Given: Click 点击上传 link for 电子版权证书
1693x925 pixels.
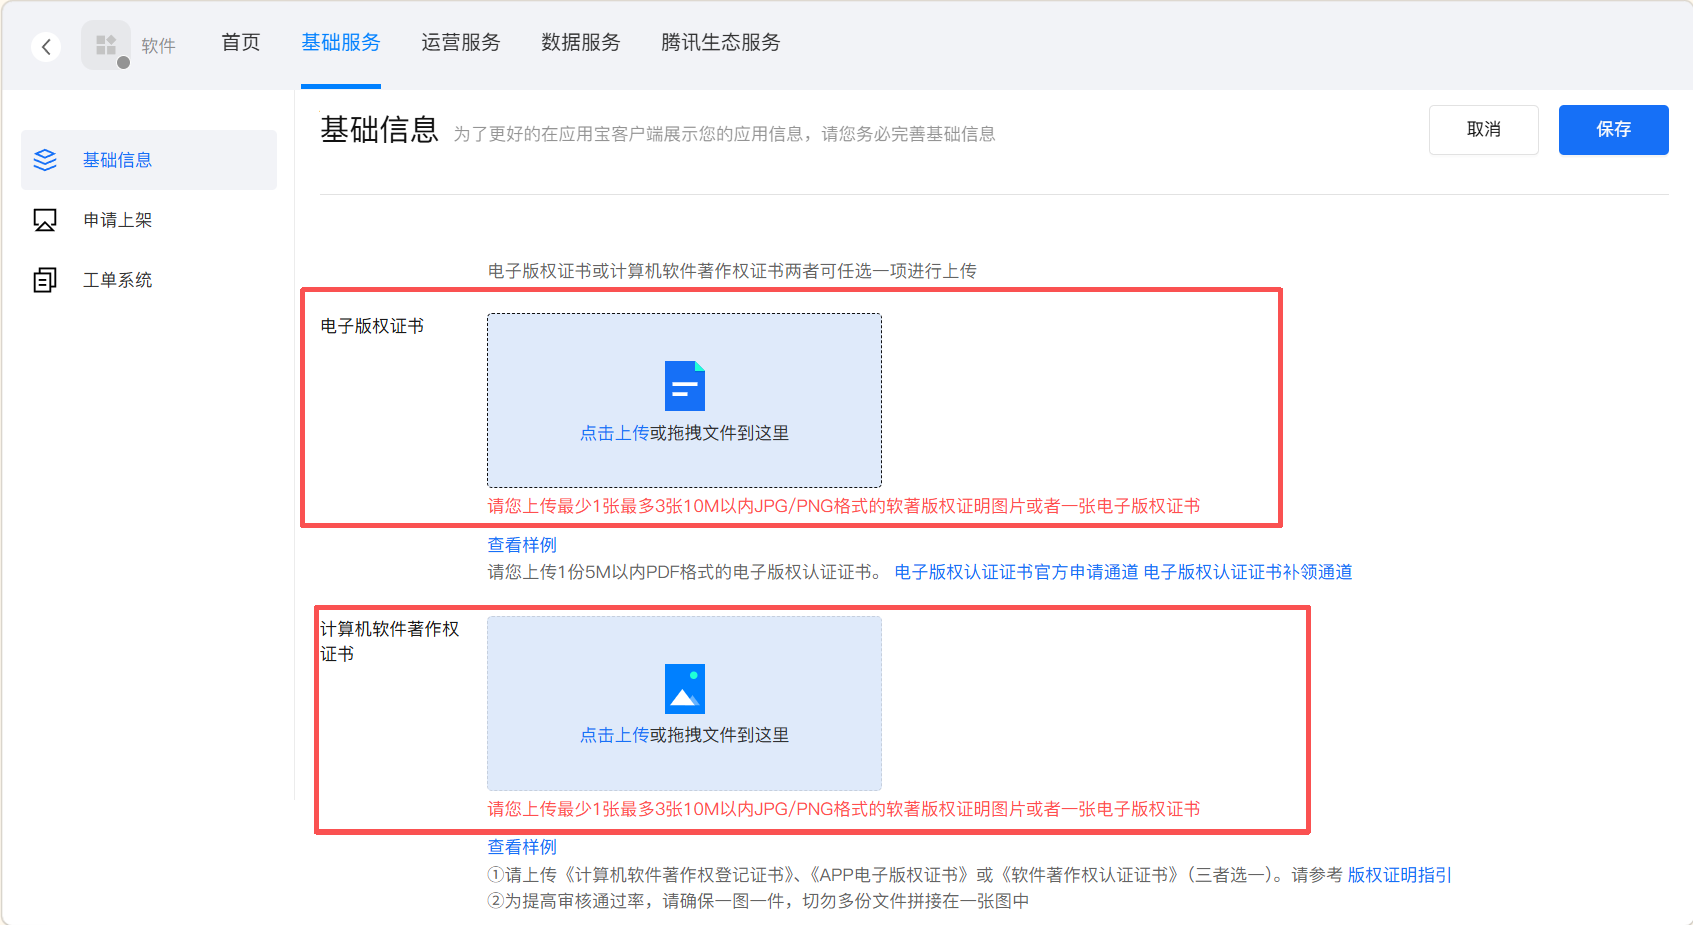Looking at the screenshot, I should pyautogui.click(x=614, y=433).
